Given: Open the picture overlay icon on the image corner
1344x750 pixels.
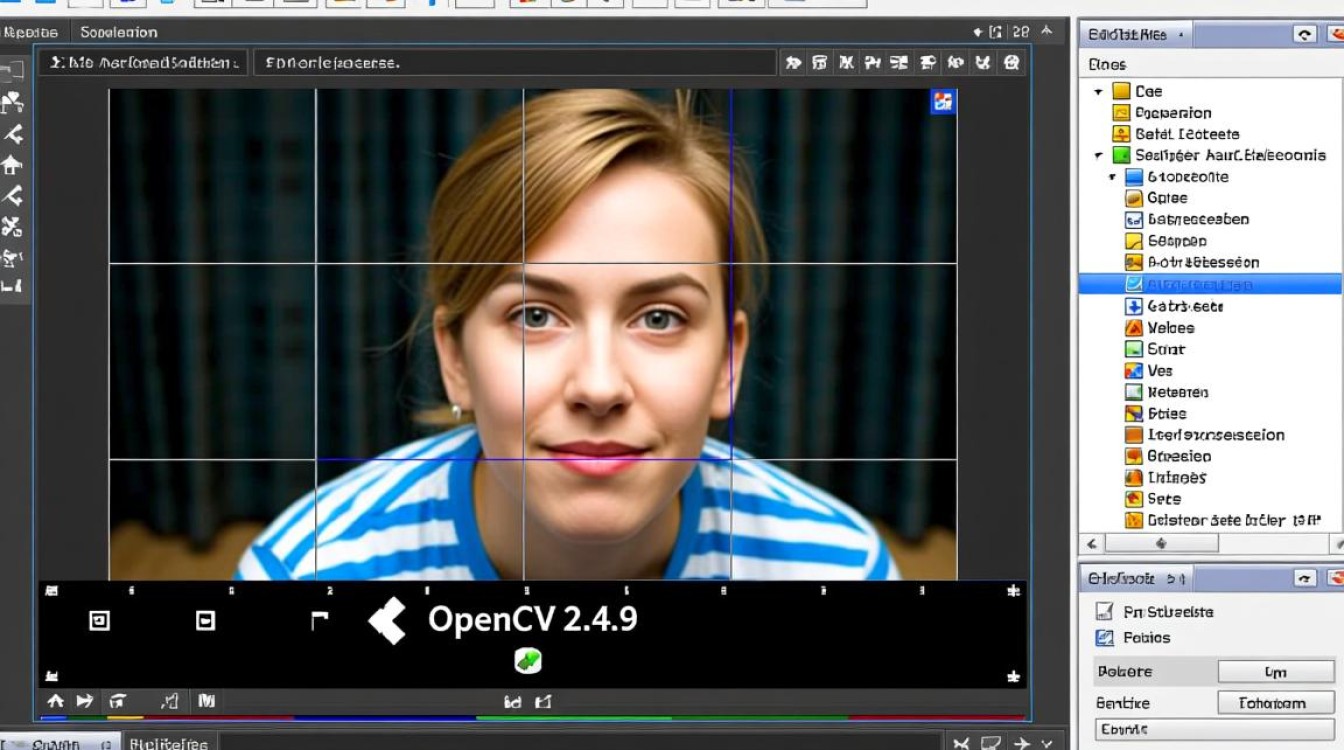Looking at the screenshot, I should pyautogui.click(x=941, y=102).
